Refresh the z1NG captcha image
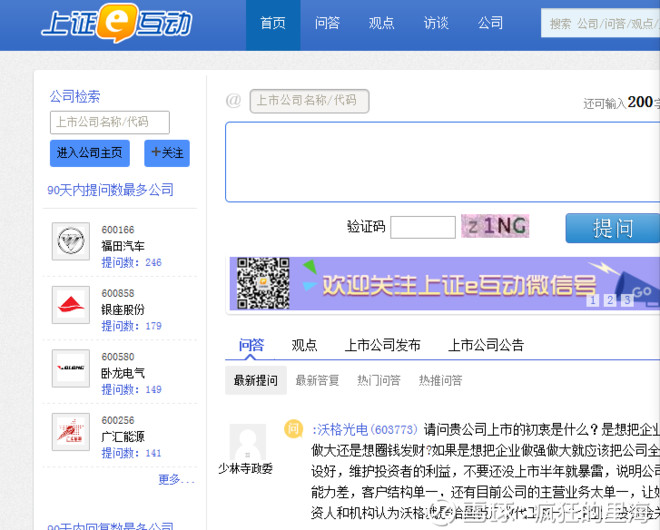Image resolution: width=660 pixels, height=530 pixels. (495, 226)
